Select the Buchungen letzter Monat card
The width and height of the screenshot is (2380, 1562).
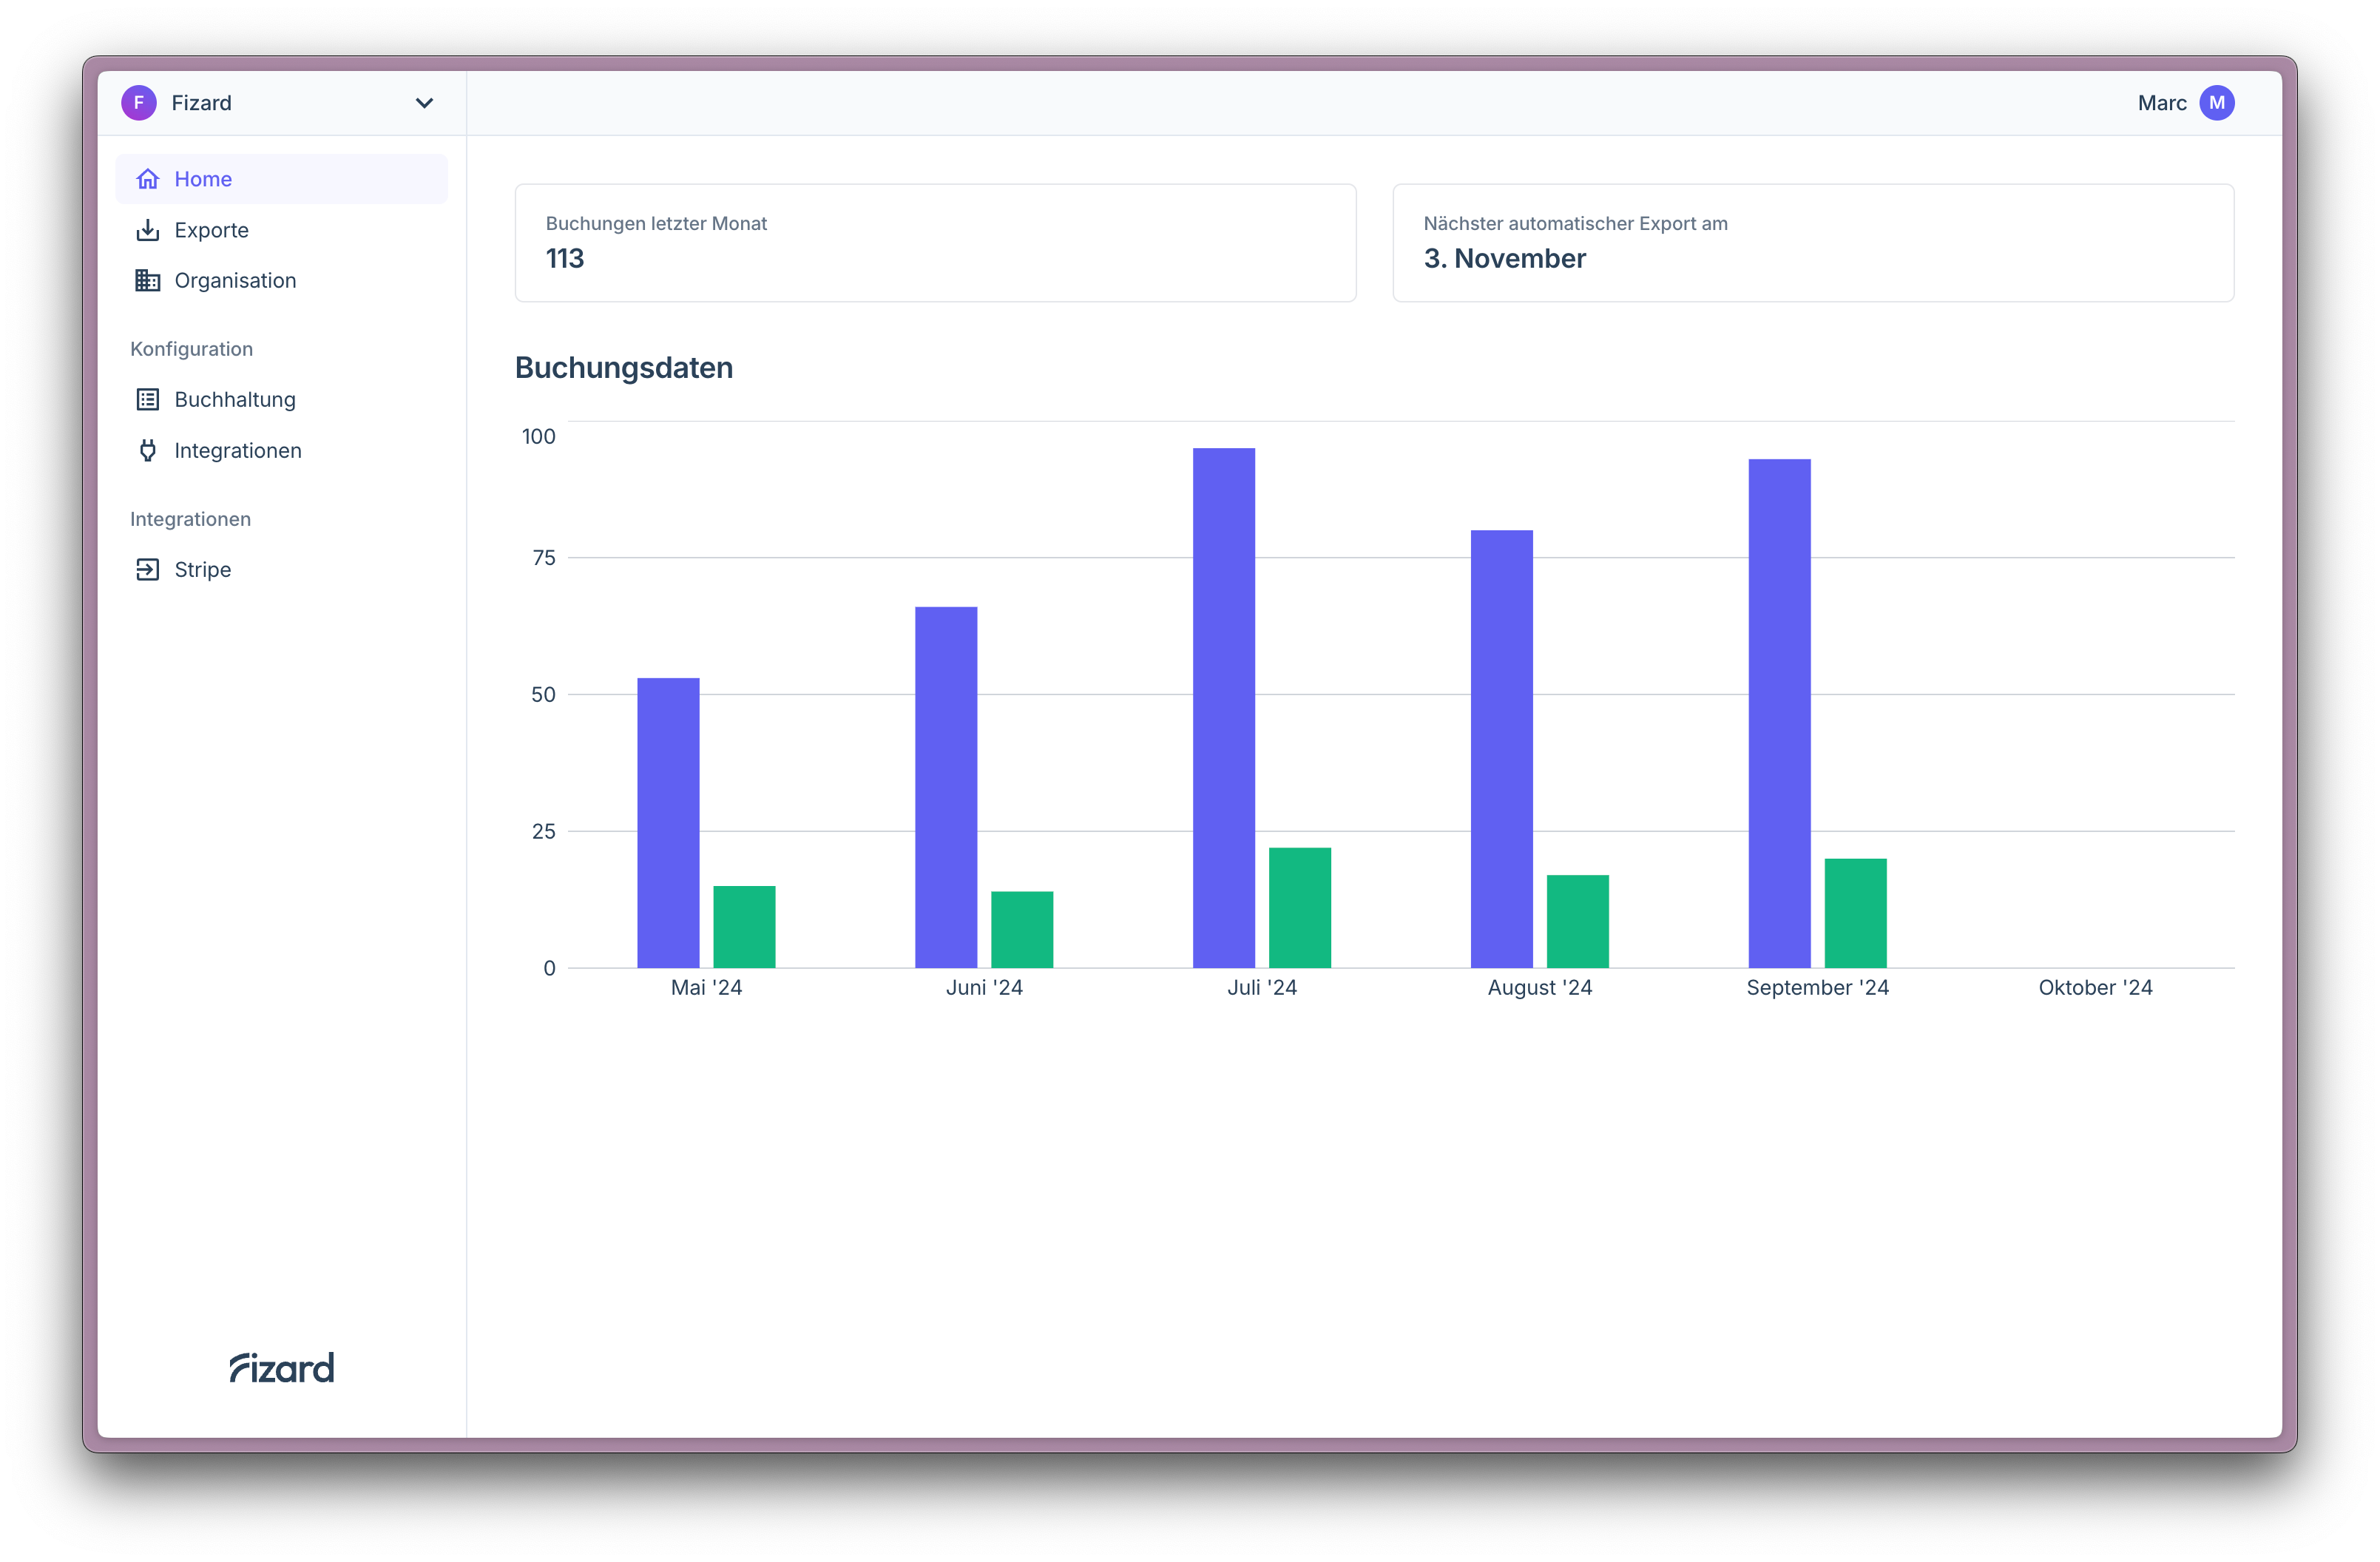(x=935, y=243)
